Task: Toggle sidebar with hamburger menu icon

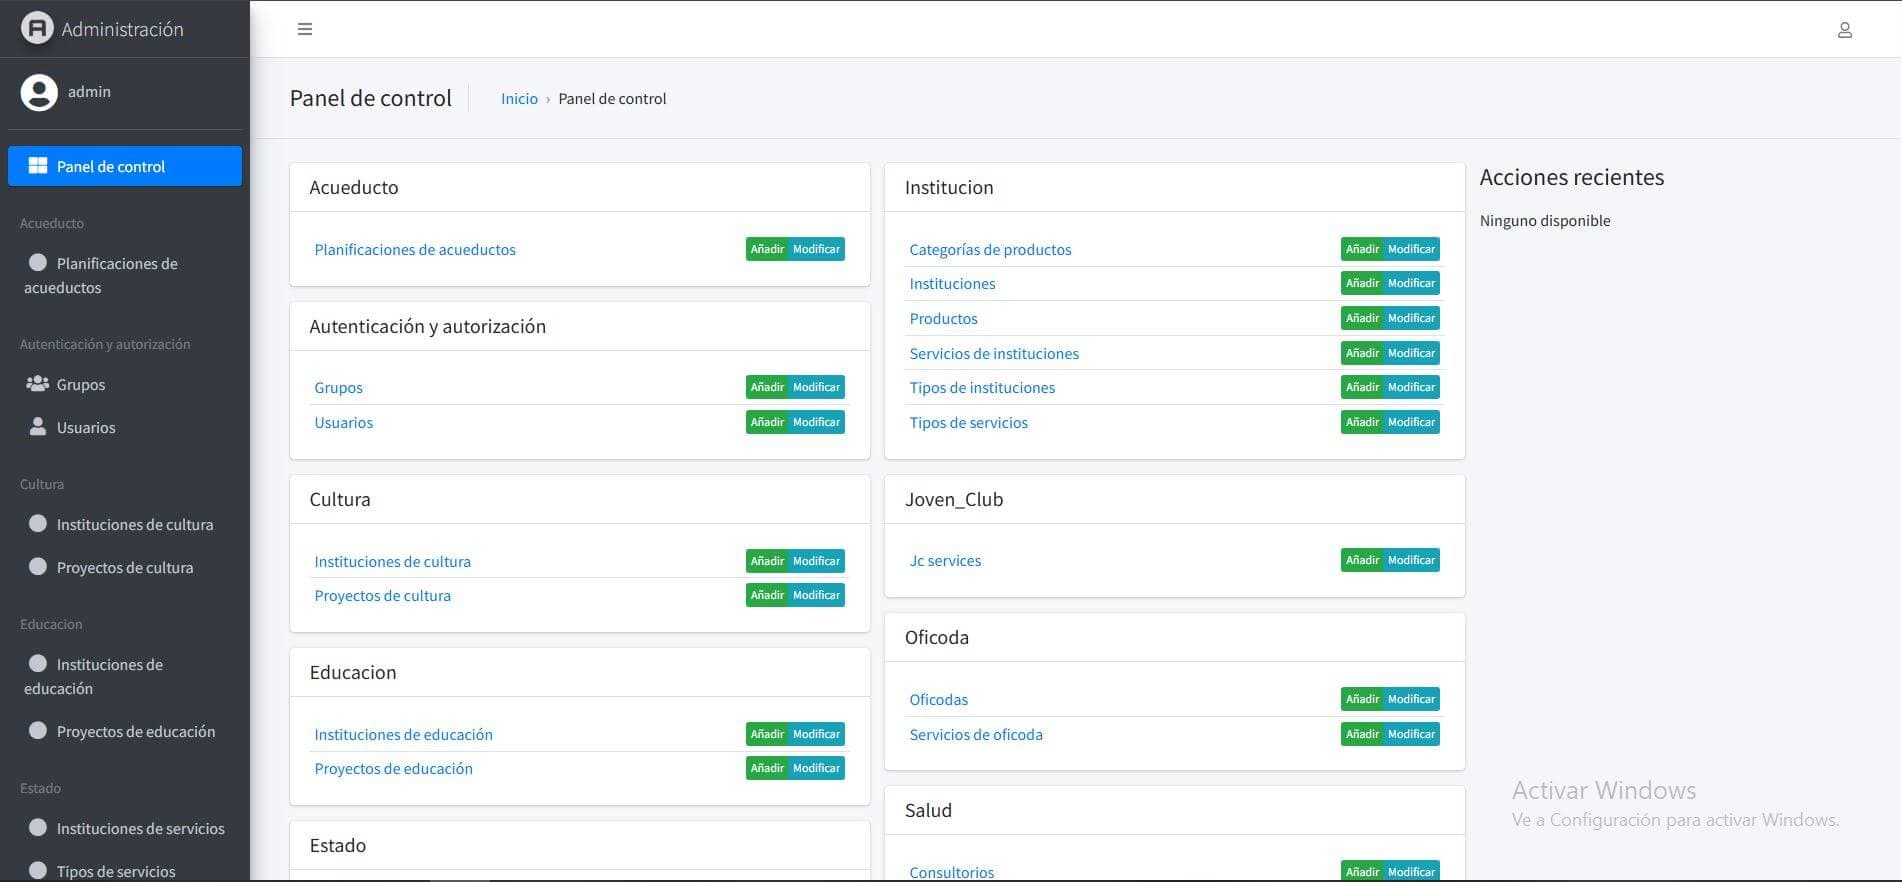Action: [305, 29]
